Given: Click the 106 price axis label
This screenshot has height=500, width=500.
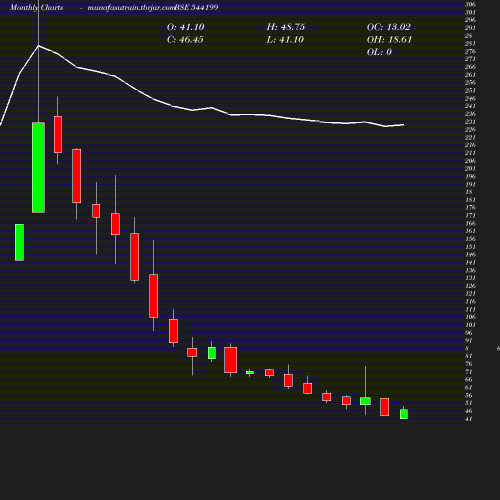Looking at the screenshot, I should (470, 317).
